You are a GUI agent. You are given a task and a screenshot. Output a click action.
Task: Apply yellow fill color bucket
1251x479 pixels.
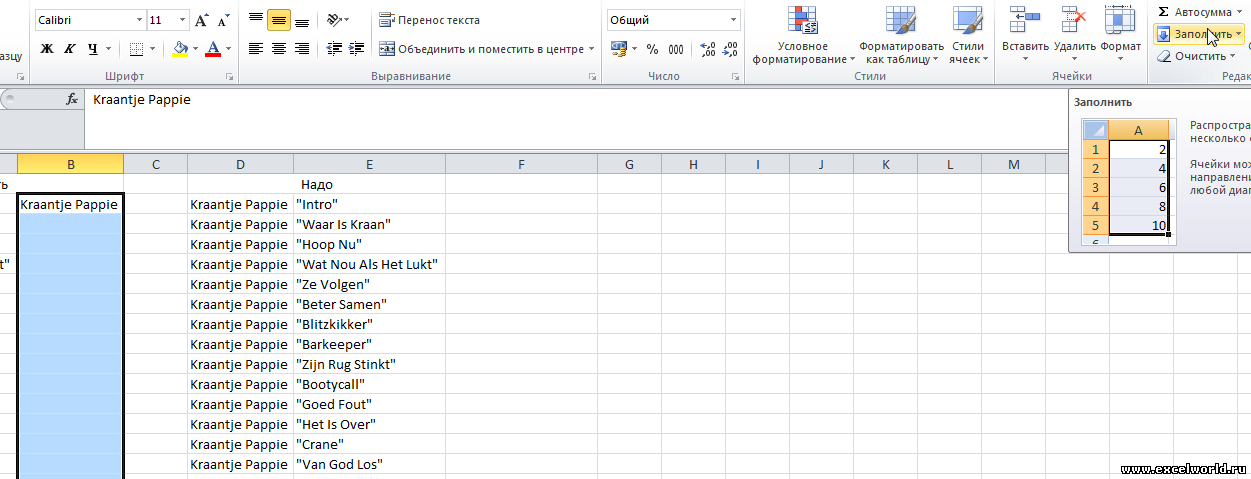tap(180, 48)
